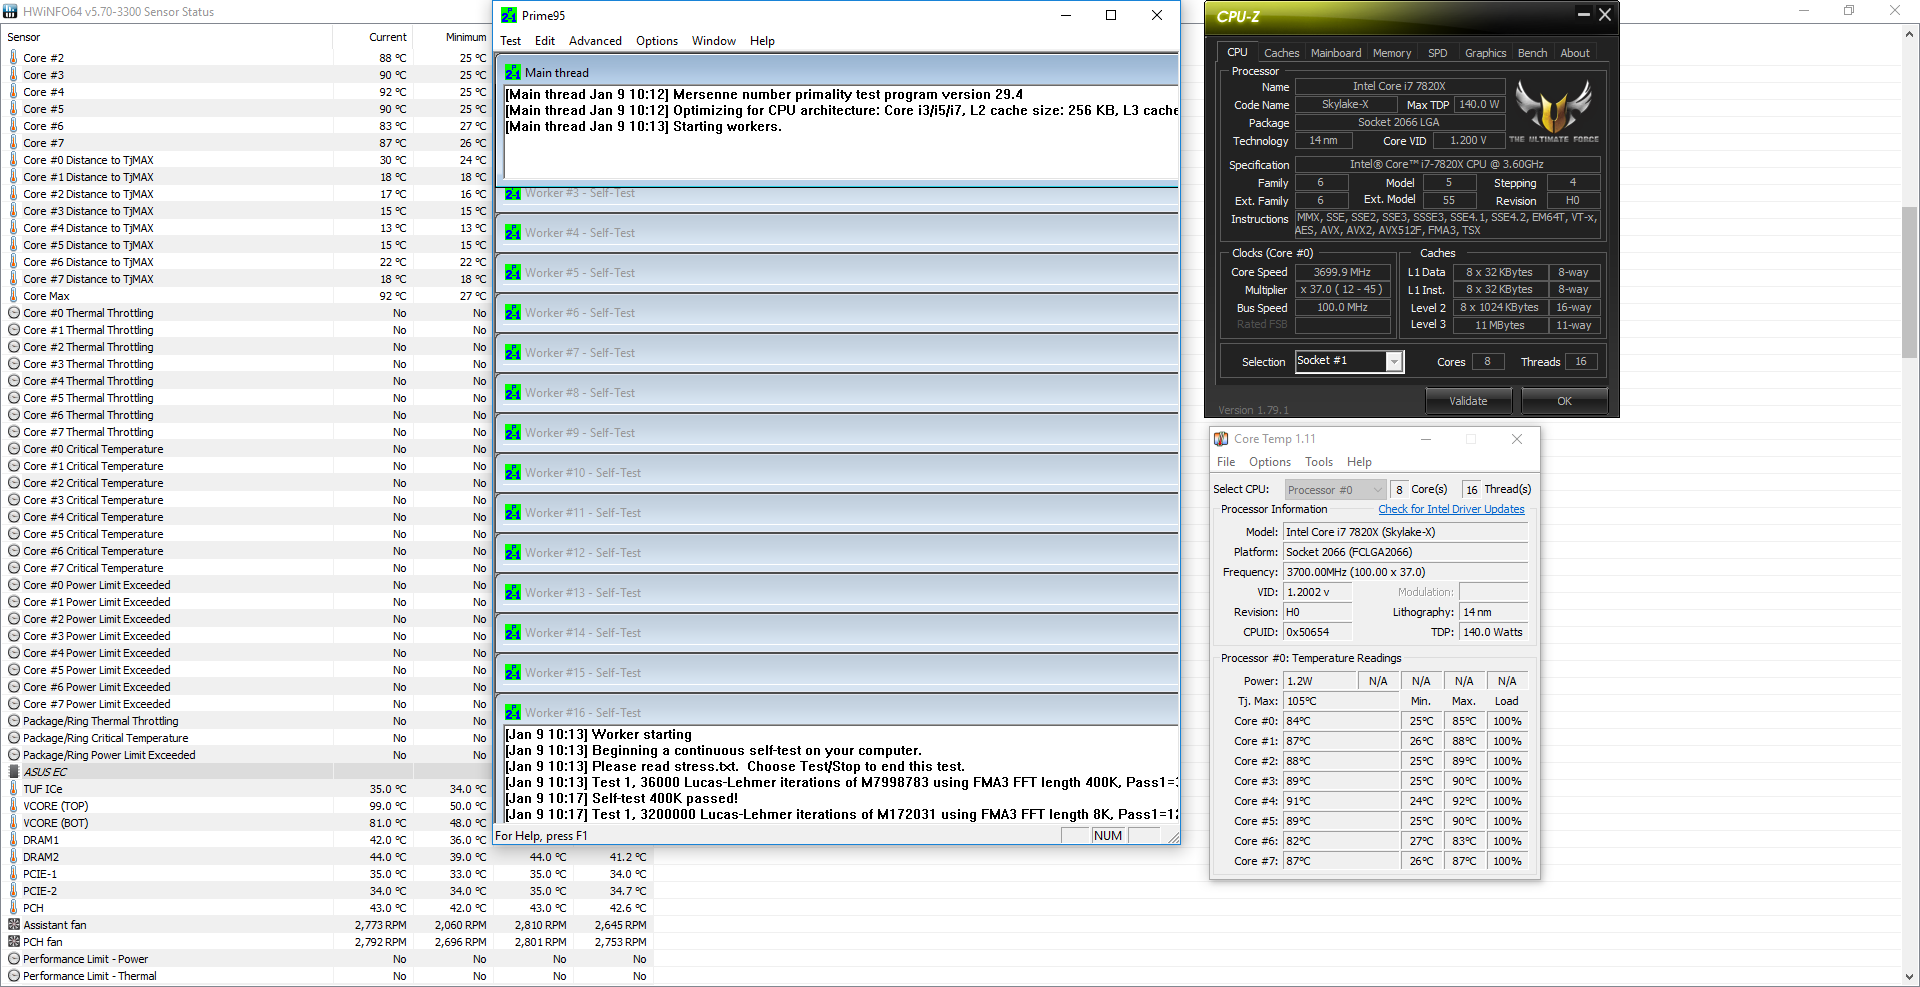Click the Frequency value in Core Temp
This screenshot has height=987, width=1920.
(x=1405, y=572)
